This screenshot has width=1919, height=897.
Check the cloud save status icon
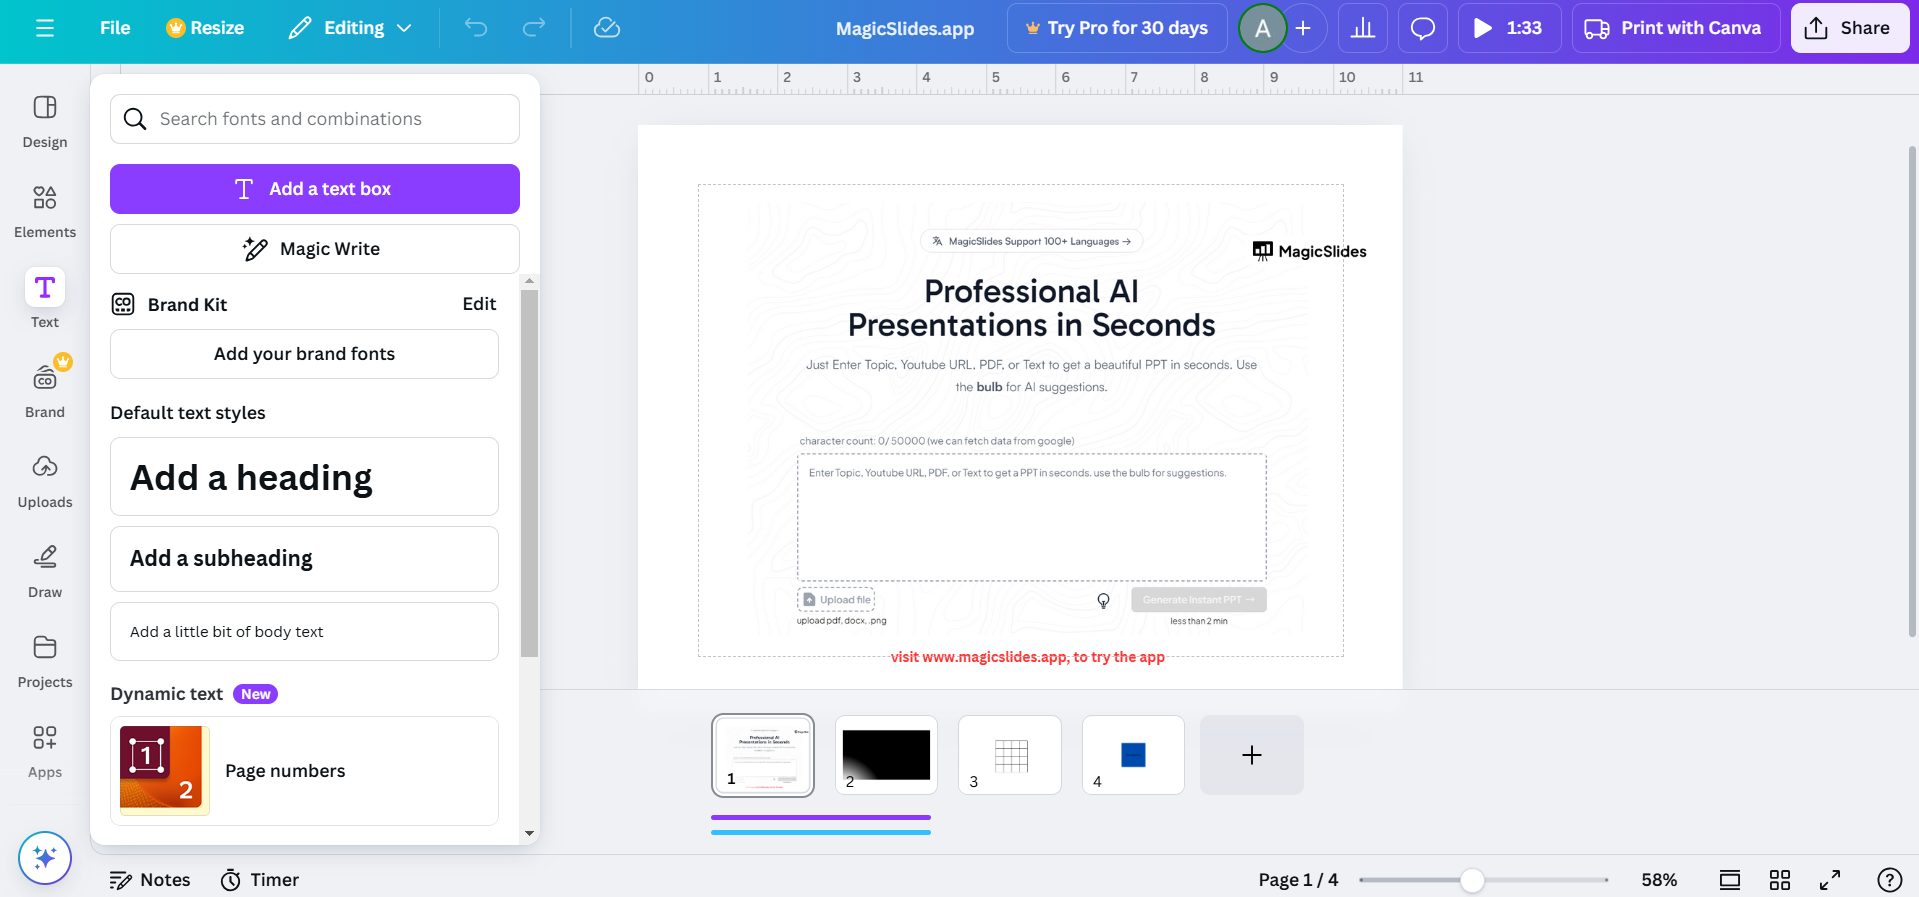[x=607, y=28]
